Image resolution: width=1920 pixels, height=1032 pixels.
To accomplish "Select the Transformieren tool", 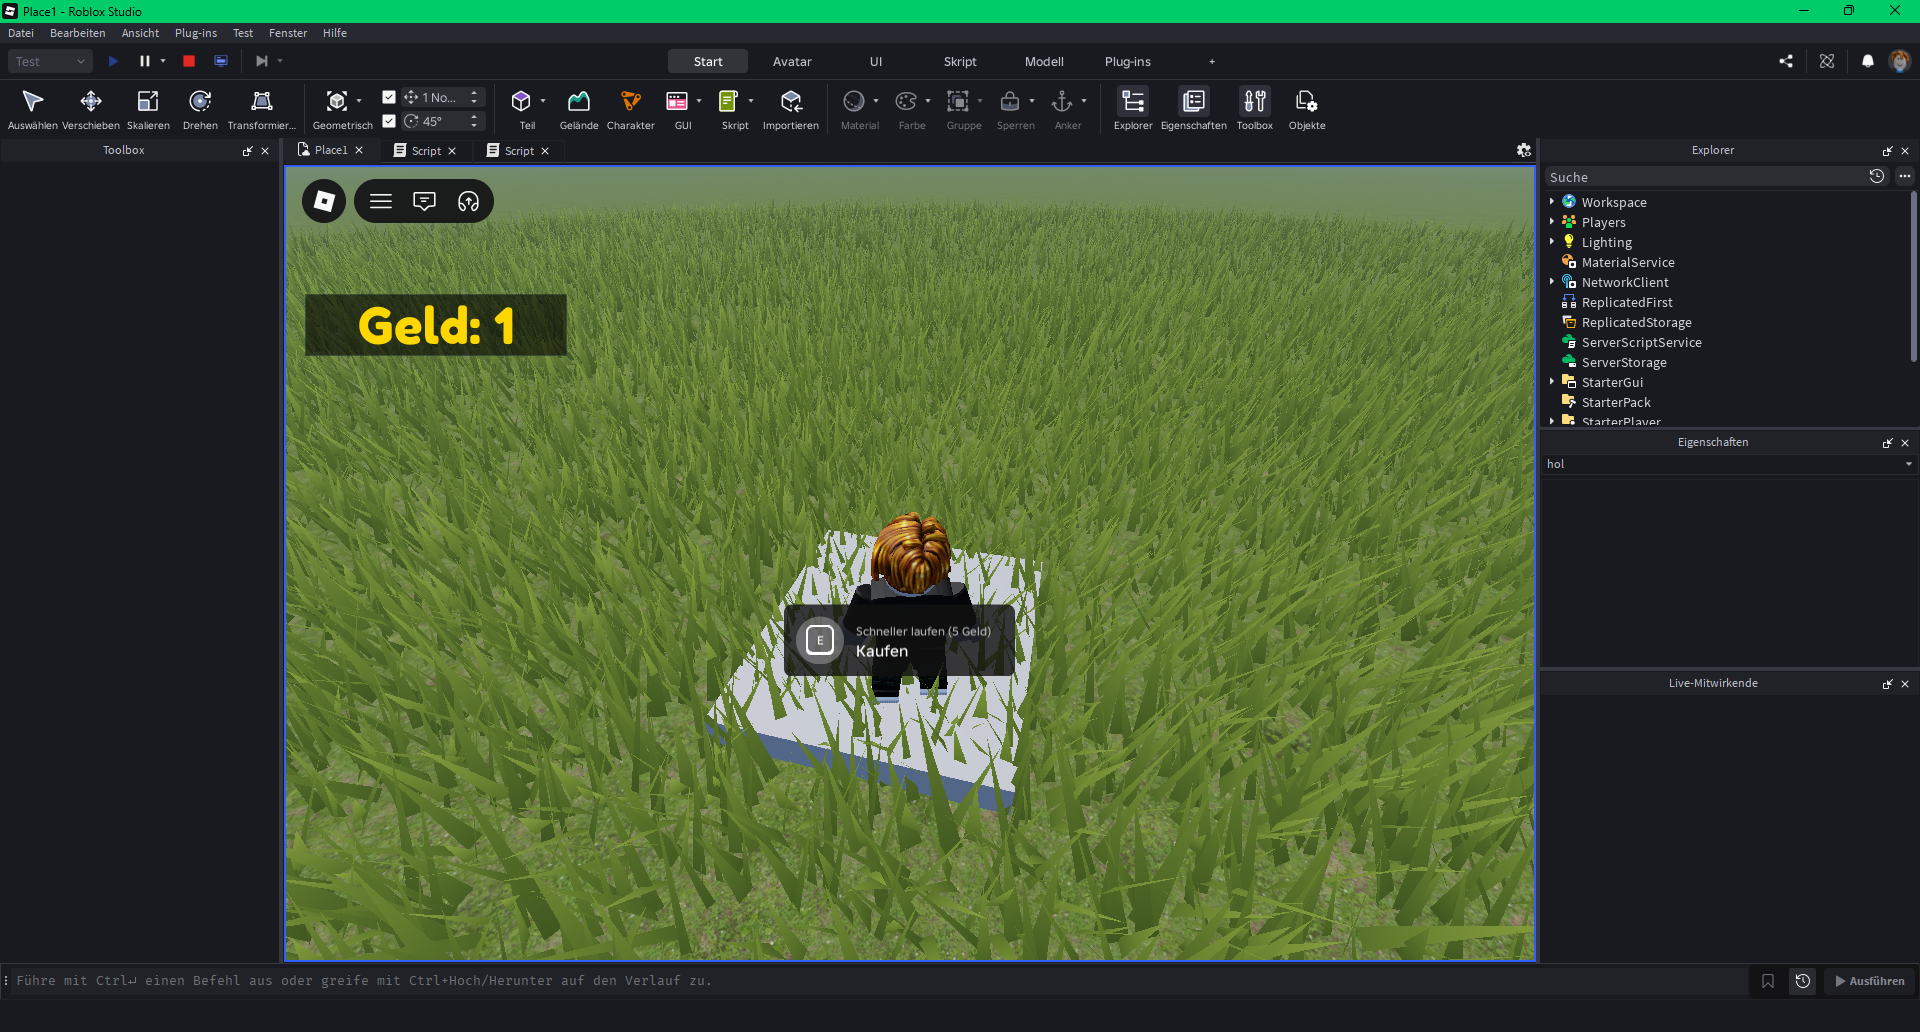I will (x=262, y=109).
